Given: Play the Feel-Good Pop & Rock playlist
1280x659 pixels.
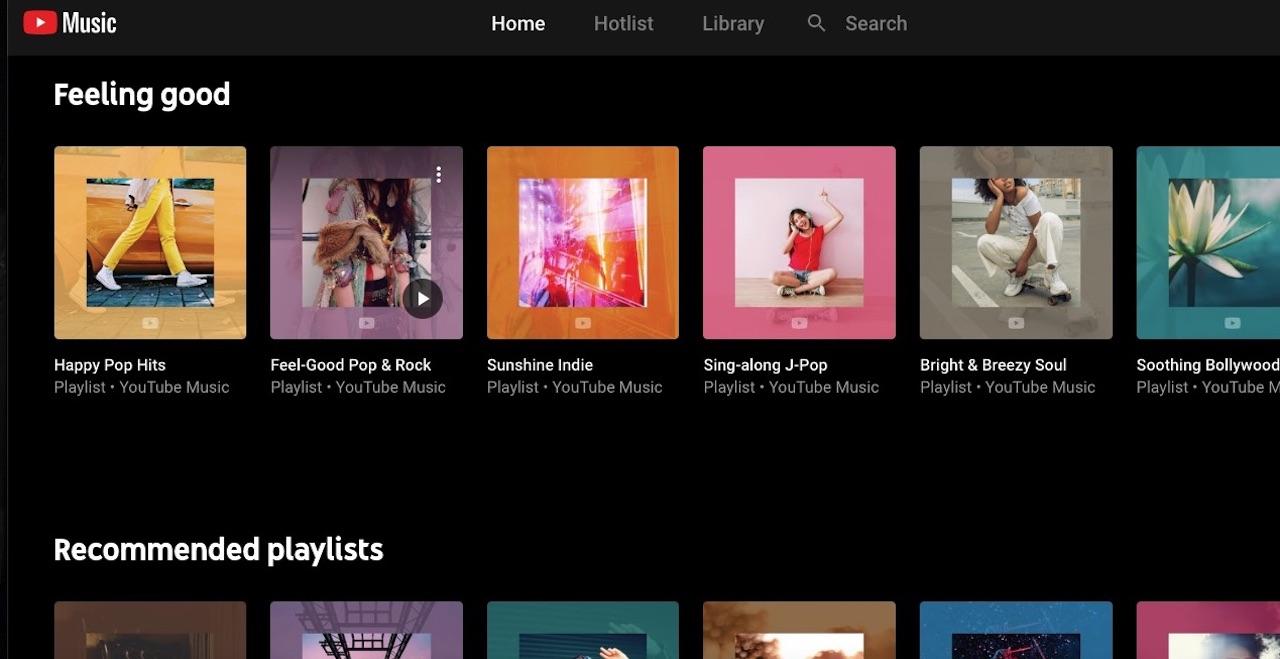Looking at the screenshot, I should [423, 298].
